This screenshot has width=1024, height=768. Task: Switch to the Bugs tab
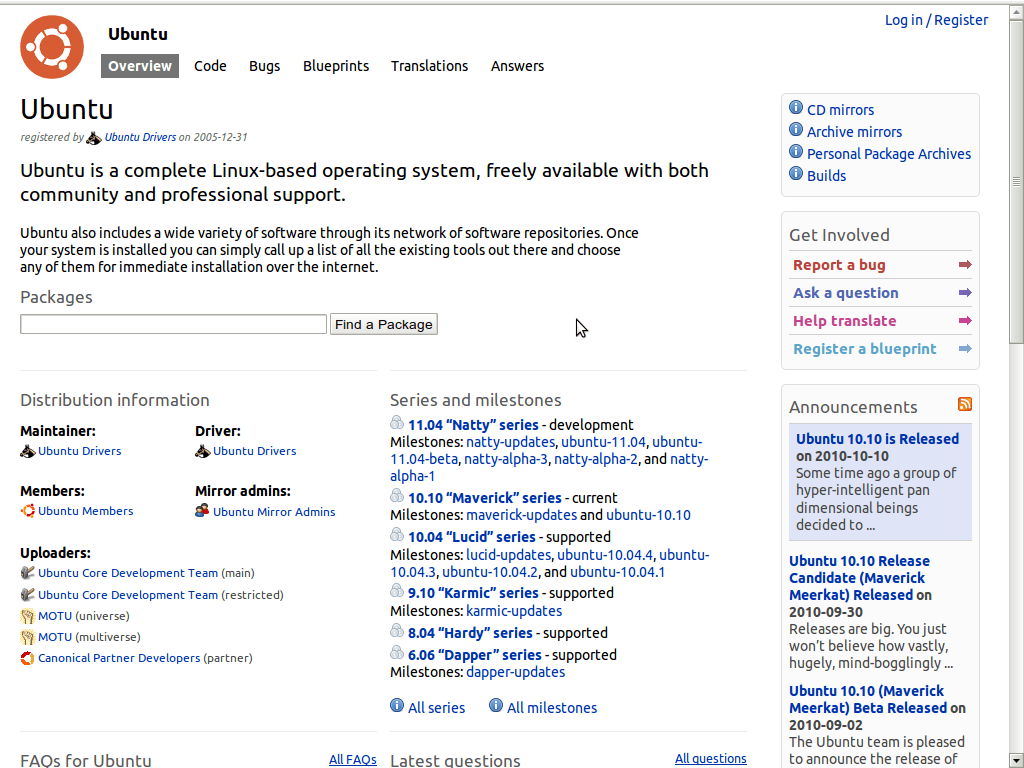[265, 66]
